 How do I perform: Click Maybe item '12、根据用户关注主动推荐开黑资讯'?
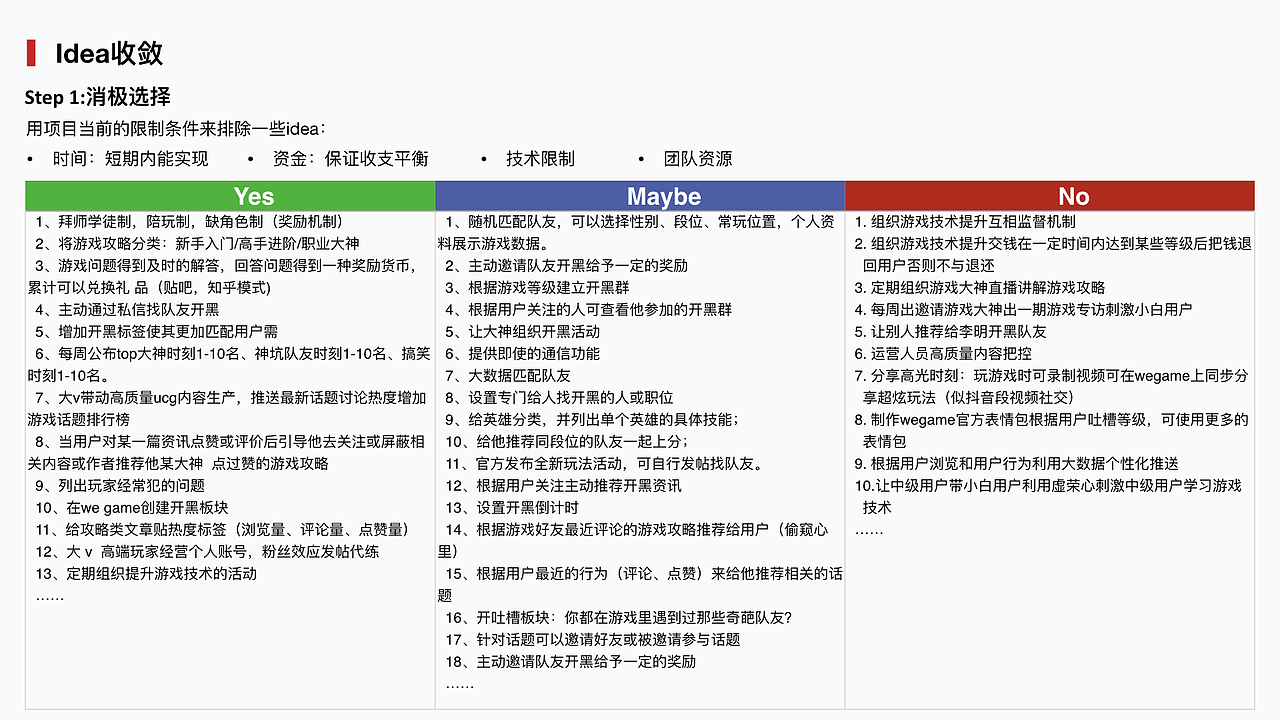[x=564, y=486]
